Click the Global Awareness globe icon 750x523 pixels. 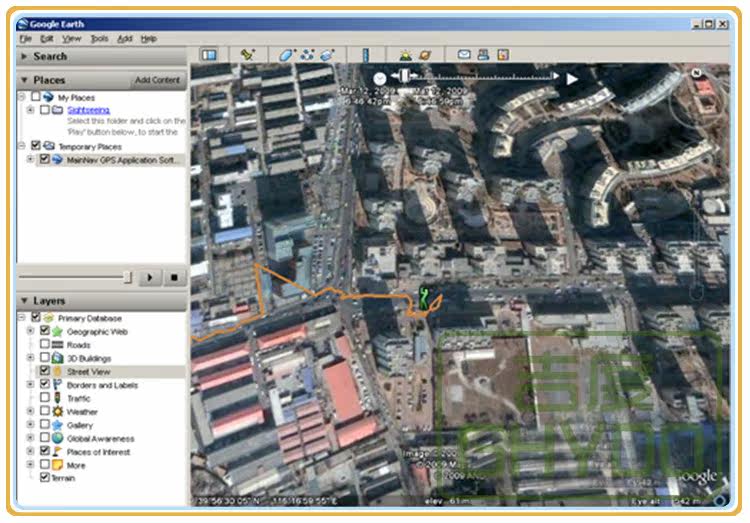tap(57, 438)
